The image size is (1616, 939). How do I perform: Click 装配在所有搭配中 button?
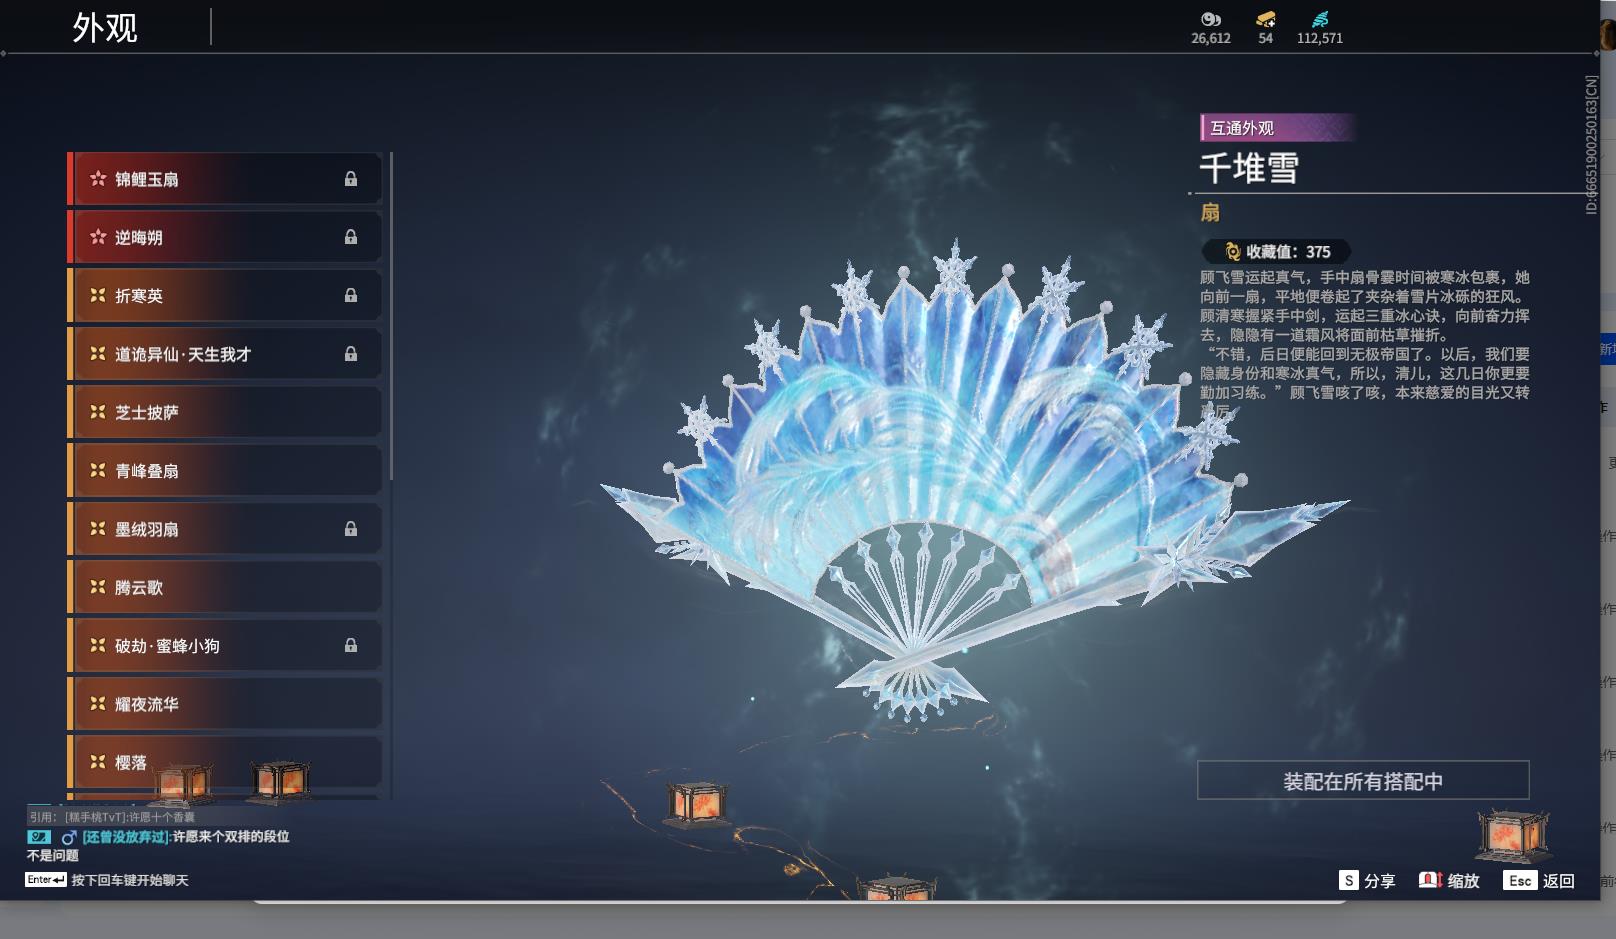tap(1363, 781)
